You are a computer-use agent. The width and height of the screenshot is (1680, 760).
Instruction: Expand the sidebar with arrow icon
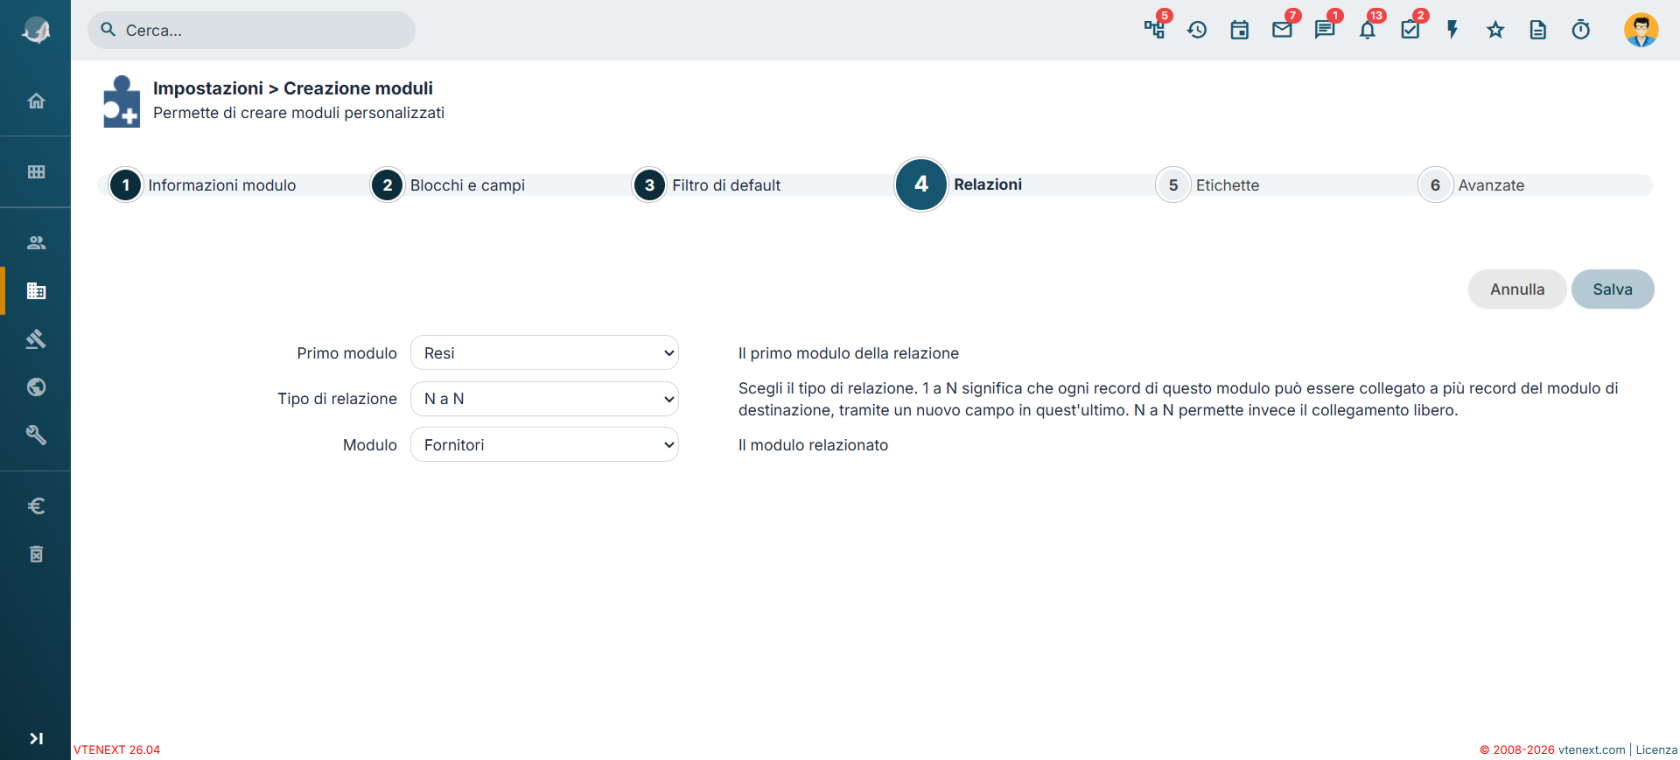[36, 739]
